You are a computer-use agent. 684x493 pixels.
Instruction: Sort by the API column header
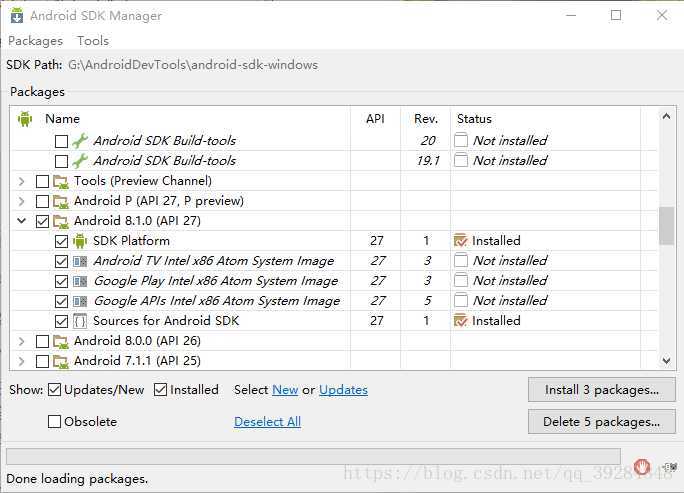click(x=375, y=119)
